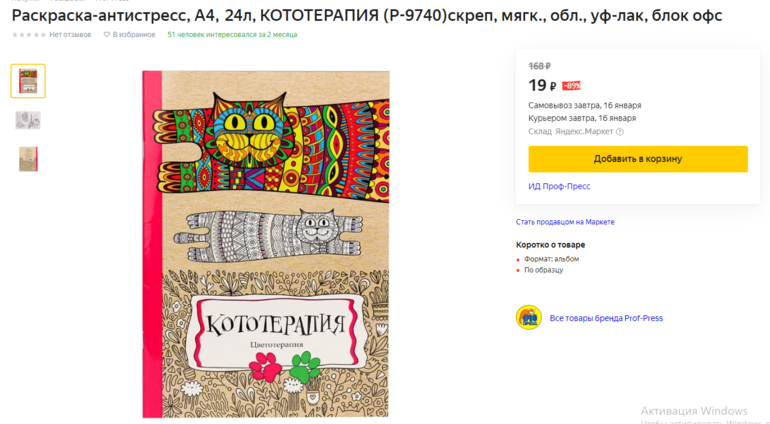The height and width of the screenshot is (424, 770).
Task: Click Курьером завтра, 16 января delivery line
Action: pos(582,118)
